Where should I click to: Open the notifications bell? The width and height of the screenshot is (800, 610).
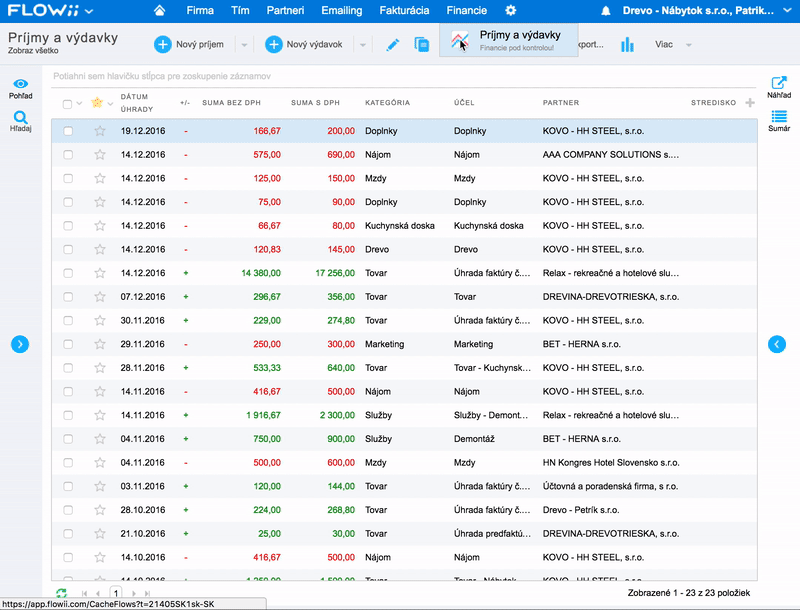click(x=606, y=11)
